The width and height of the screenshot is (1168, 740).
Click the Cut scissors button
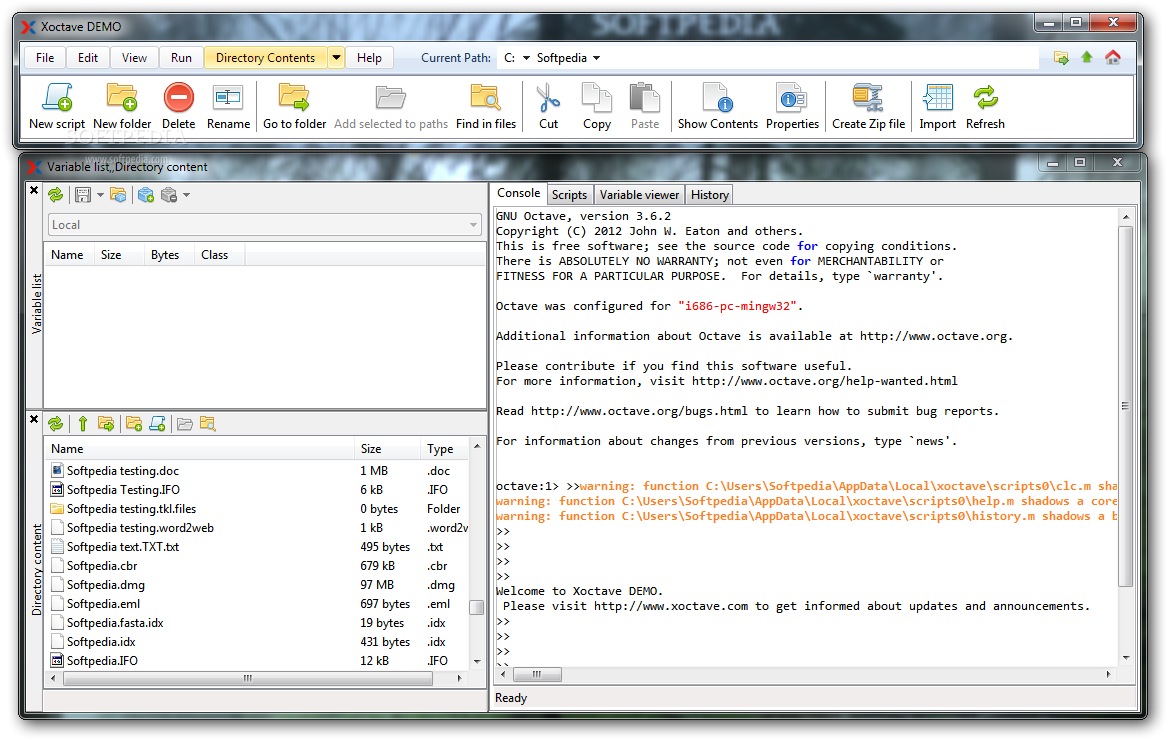pyautogui.click(x=548, y=106)
